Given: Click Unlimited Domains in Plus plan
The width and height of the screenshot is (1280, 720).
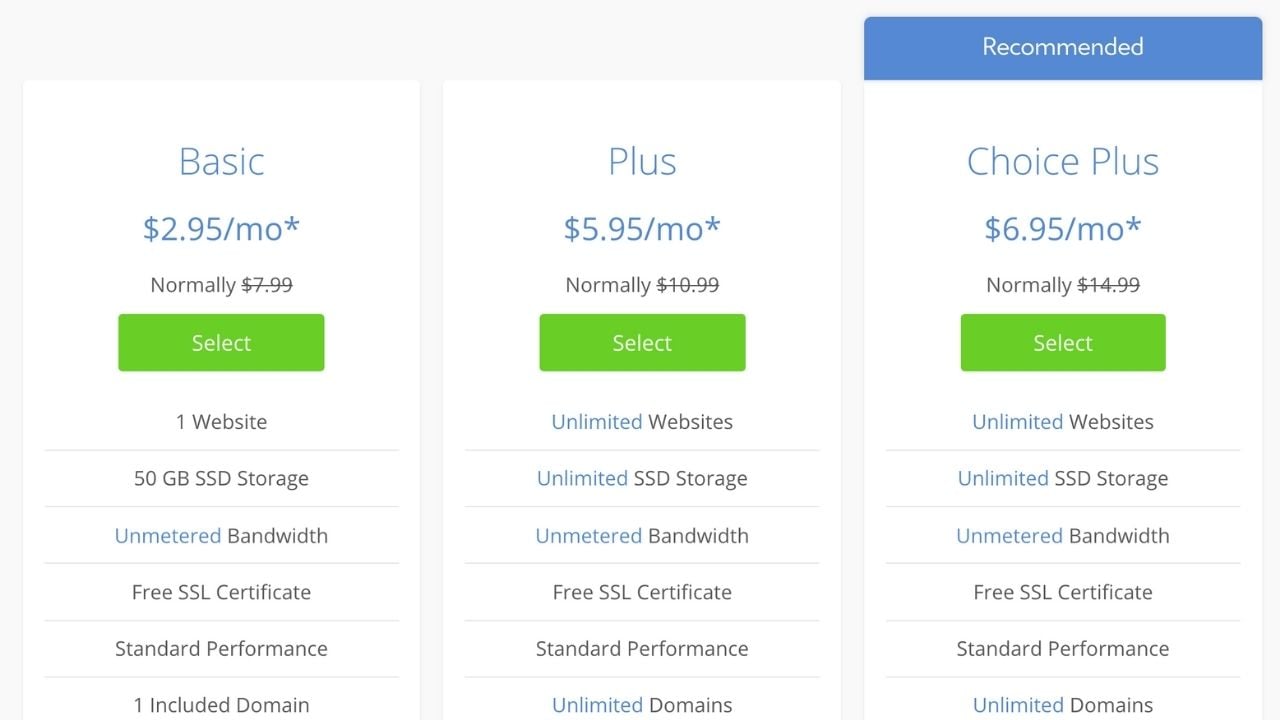Looking at the screenshot, I should [x=642, y=705].
